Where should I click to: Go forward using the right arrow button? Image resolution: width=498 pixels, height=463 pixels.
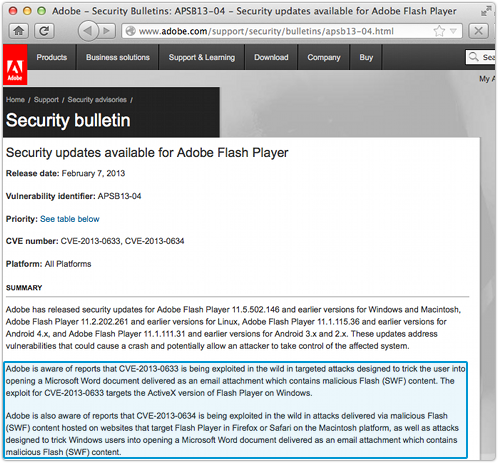click(107, 31)
